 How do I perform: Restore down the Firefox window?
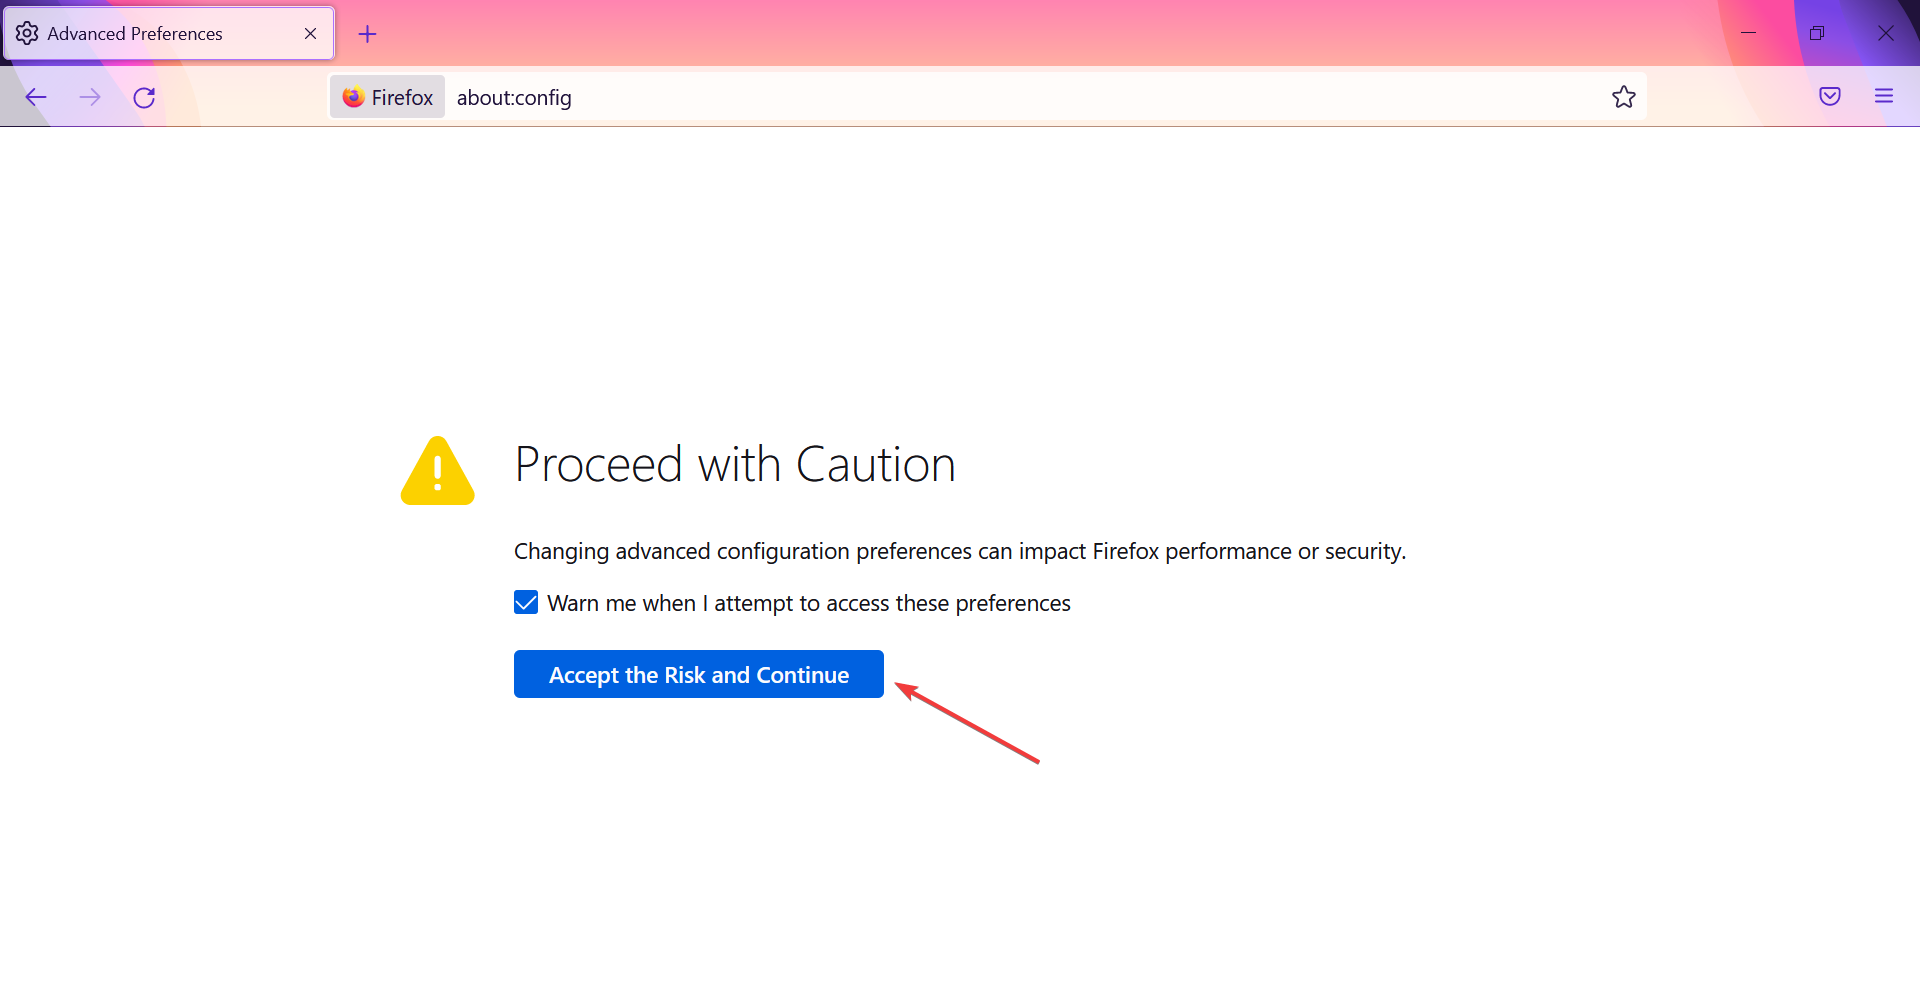[x=1817, y=33]
